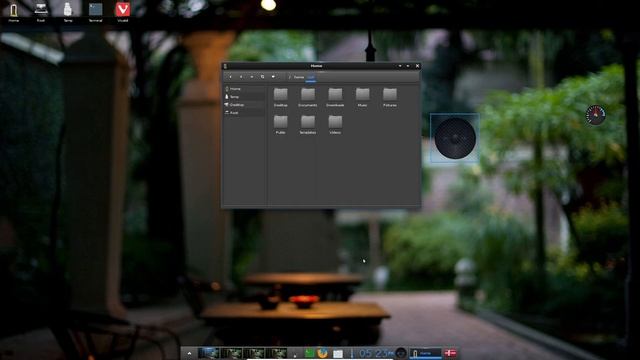Select Desktop in the file manager sidebar
Image resolution: width=640 pixels, height=360 pixels.
click(x=244, y=105)
